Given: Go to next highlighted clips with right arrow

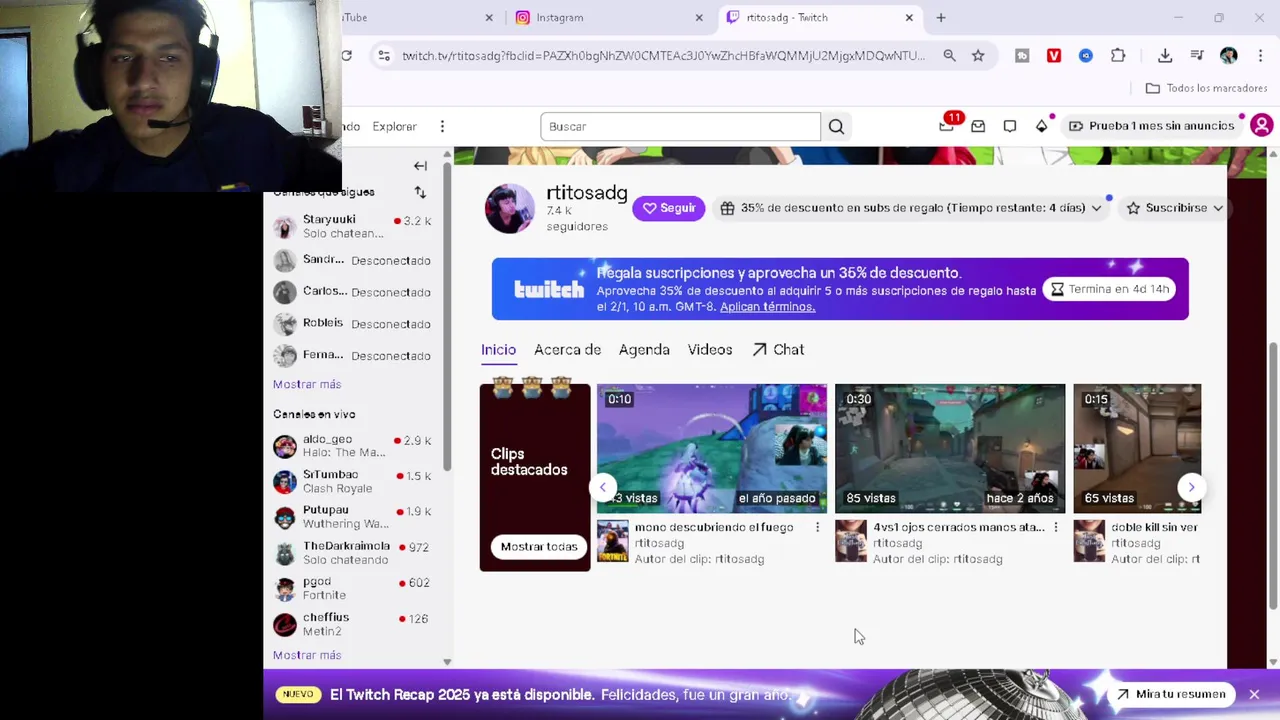Looking at the screenshot, I should click(x=1191, y=487).
